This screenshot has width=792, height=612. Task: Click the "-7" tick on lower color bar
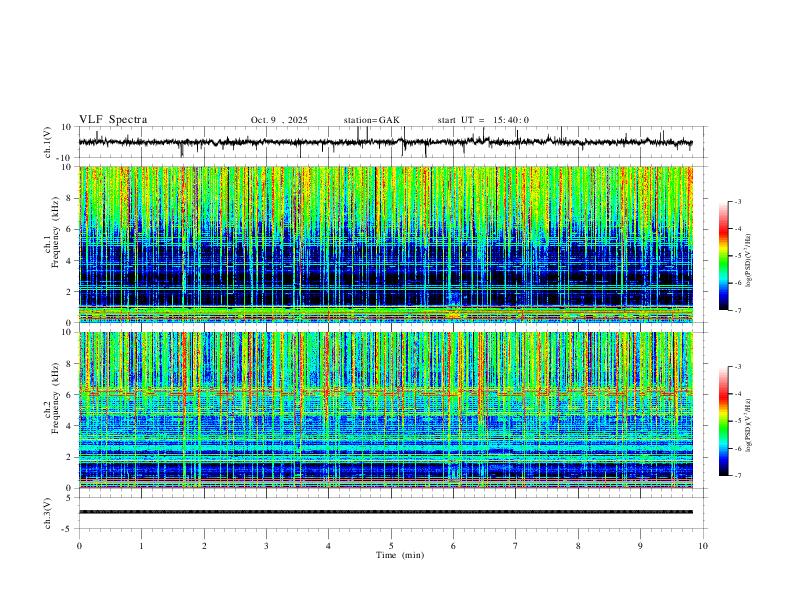[737, 476]
